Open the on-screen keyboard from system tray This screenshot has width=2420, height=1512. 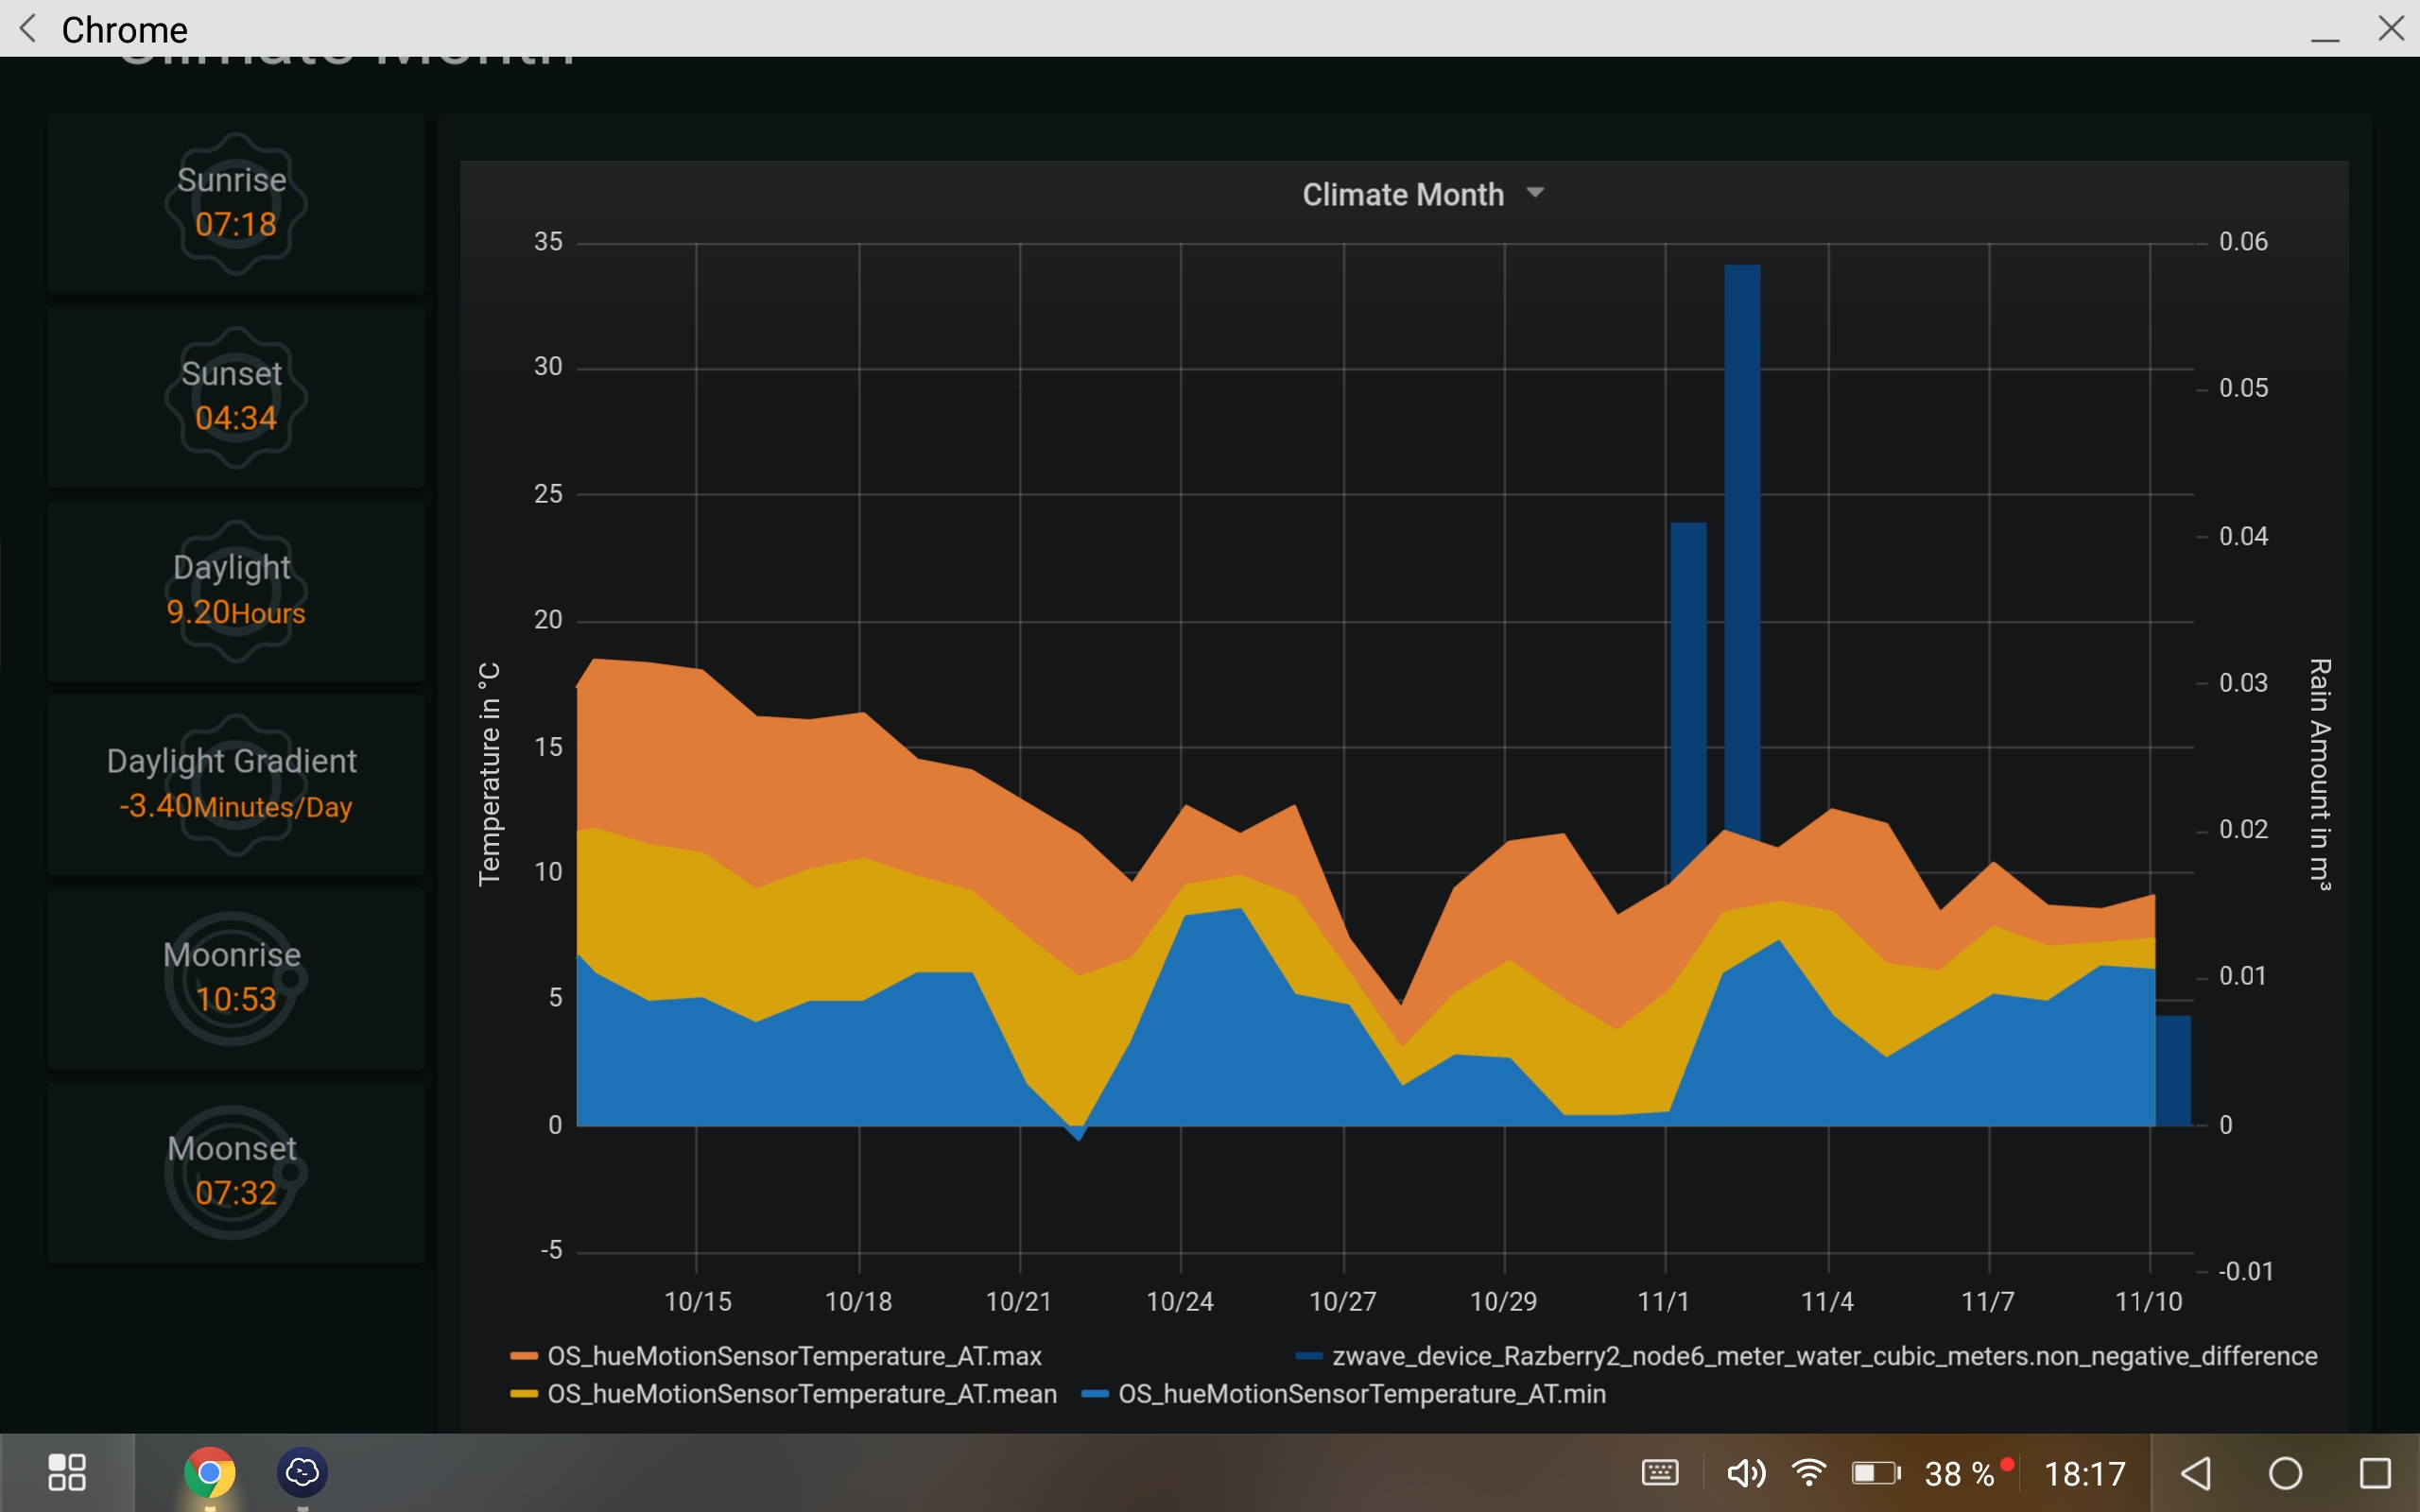(1659, 1472)
